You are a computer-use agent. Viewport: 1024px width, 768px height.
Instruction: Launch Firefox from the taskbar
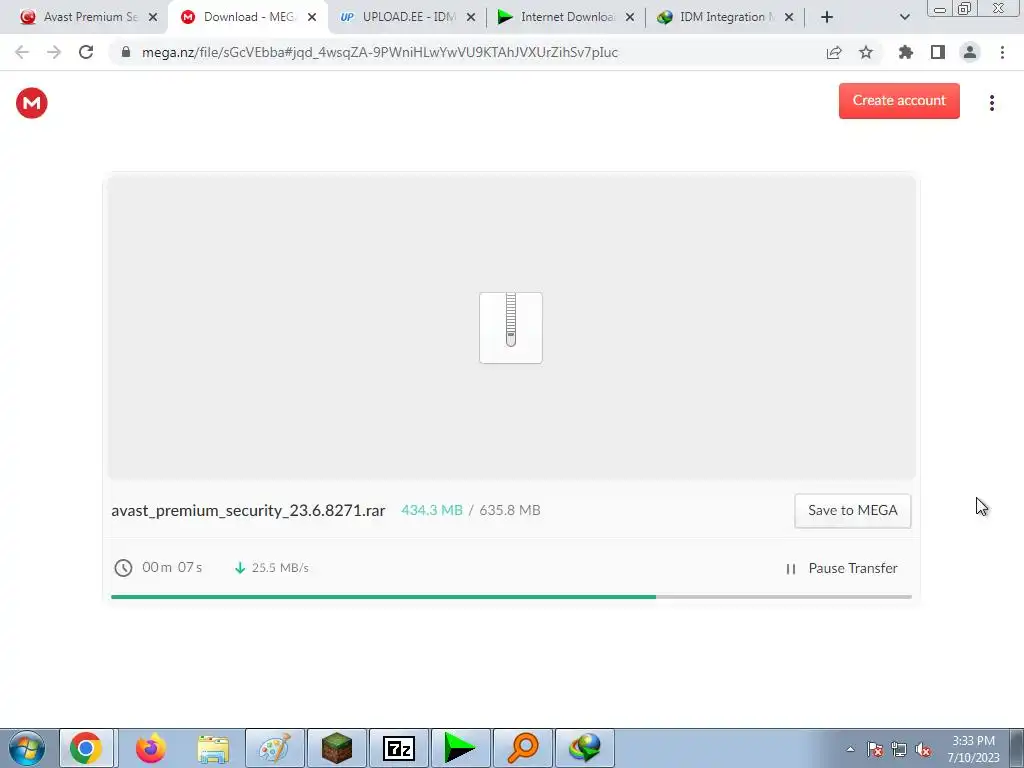[150, 748]
